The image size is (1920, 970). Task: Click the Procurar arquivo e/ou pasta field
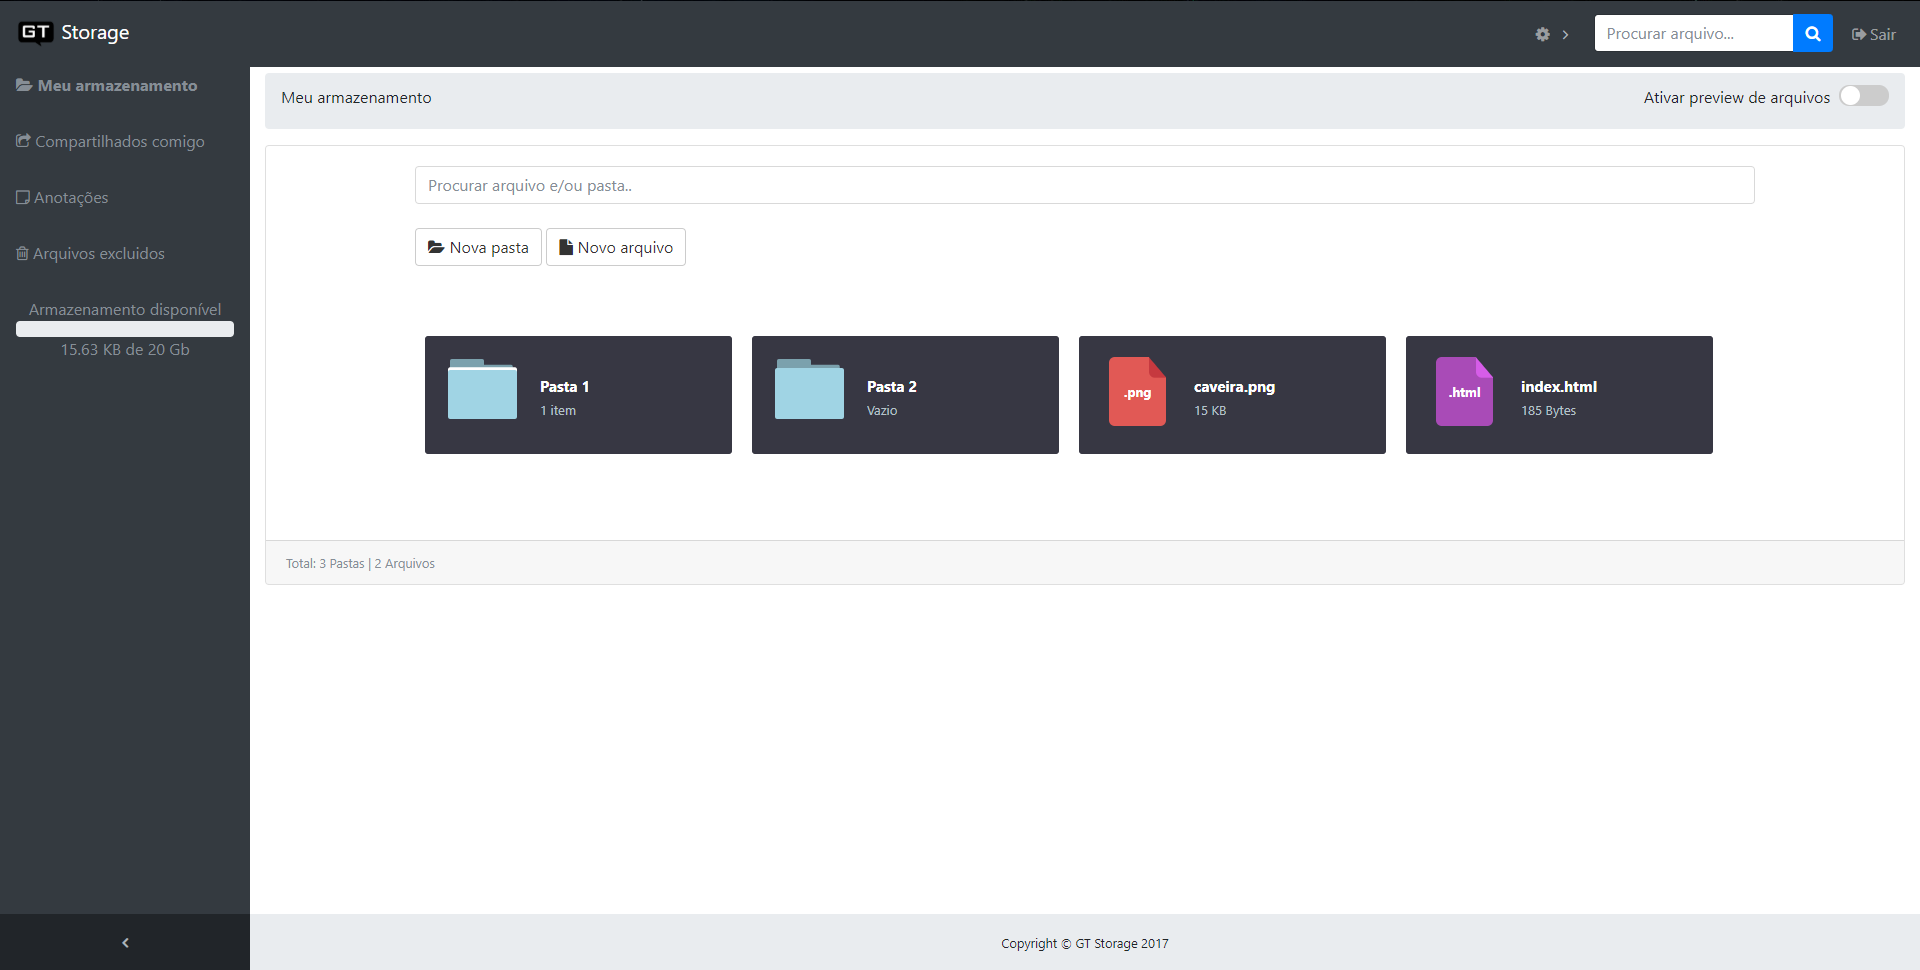(1084, 185)
